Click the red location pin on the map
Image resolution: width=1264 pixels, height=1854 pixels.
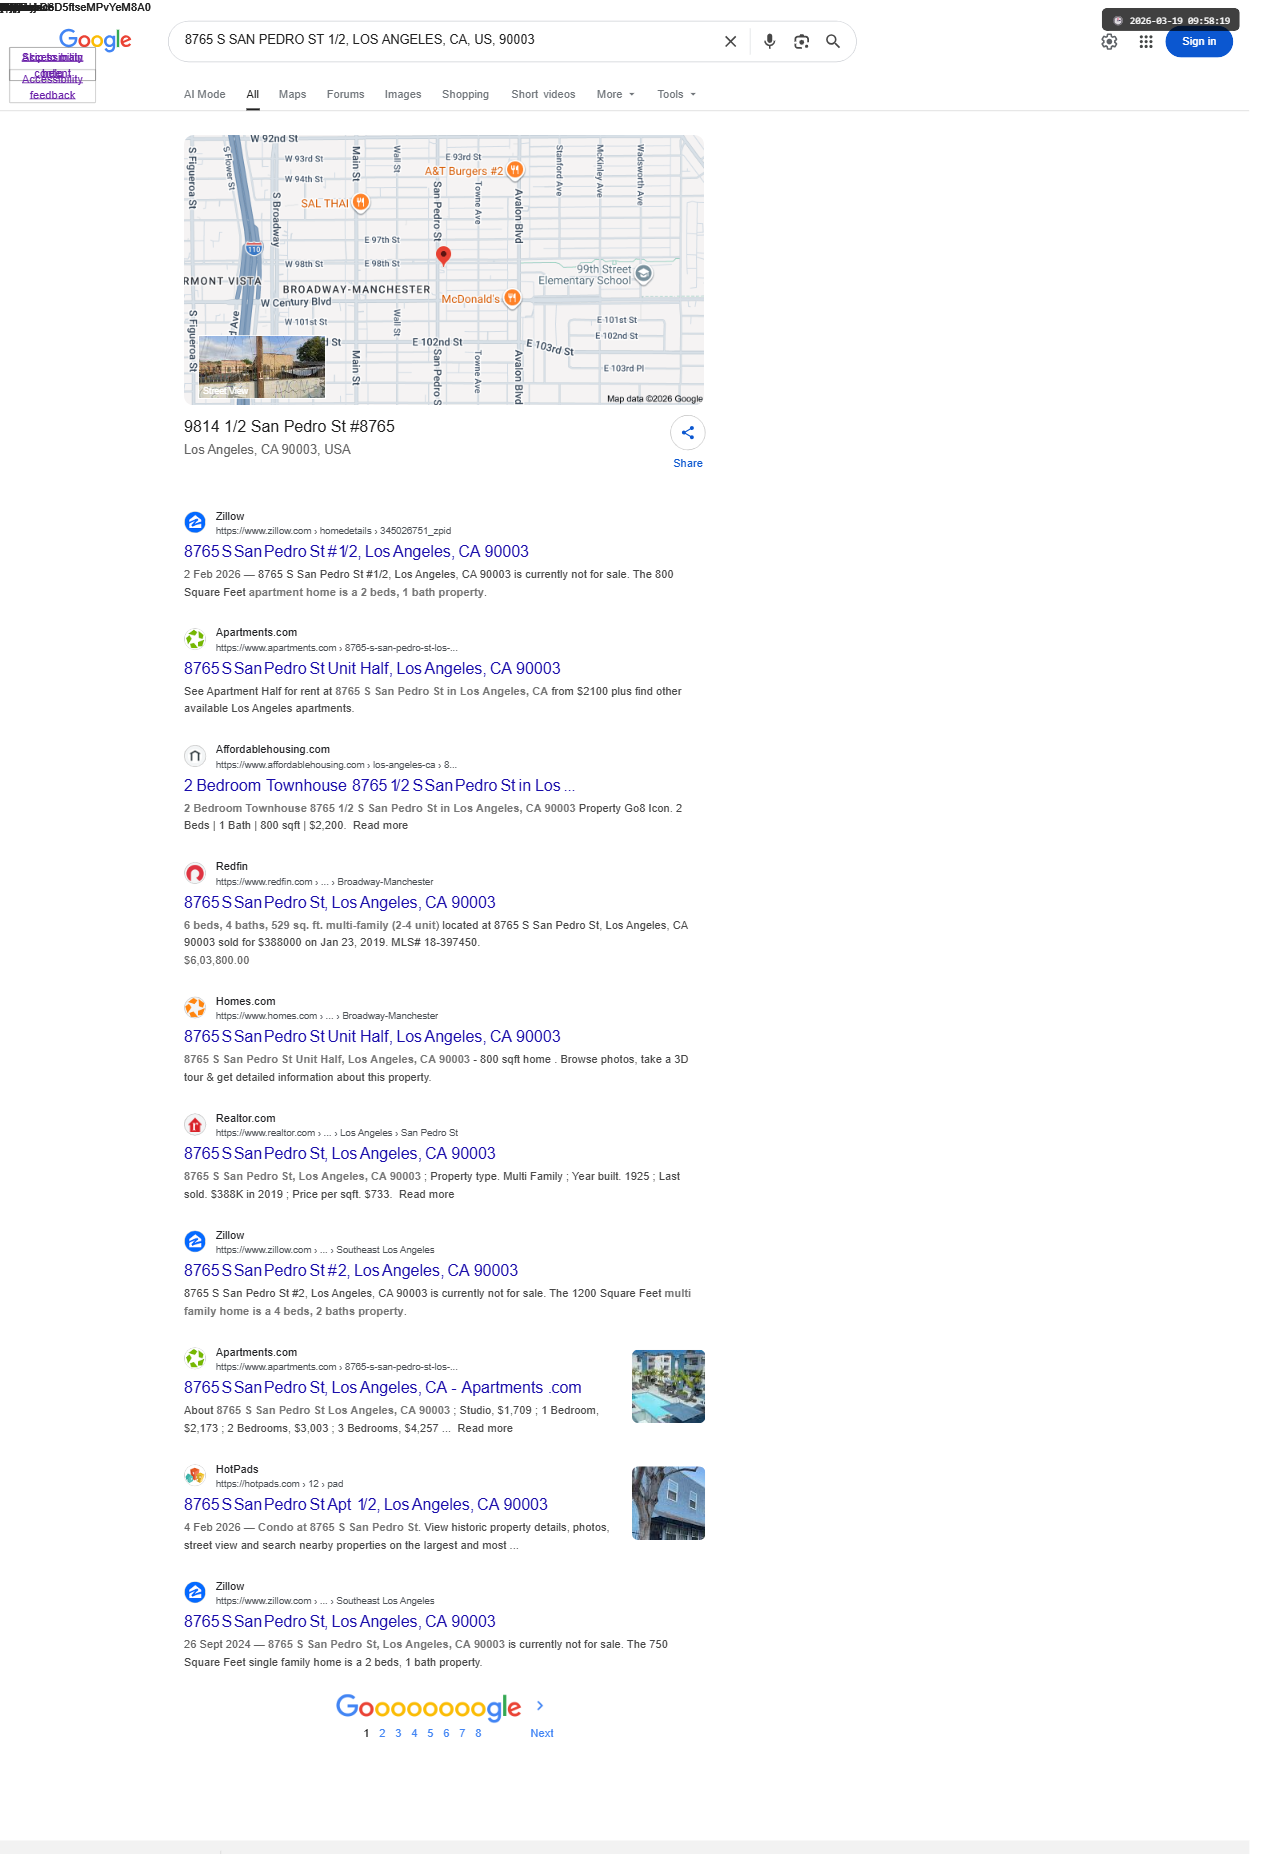[444, 256]
